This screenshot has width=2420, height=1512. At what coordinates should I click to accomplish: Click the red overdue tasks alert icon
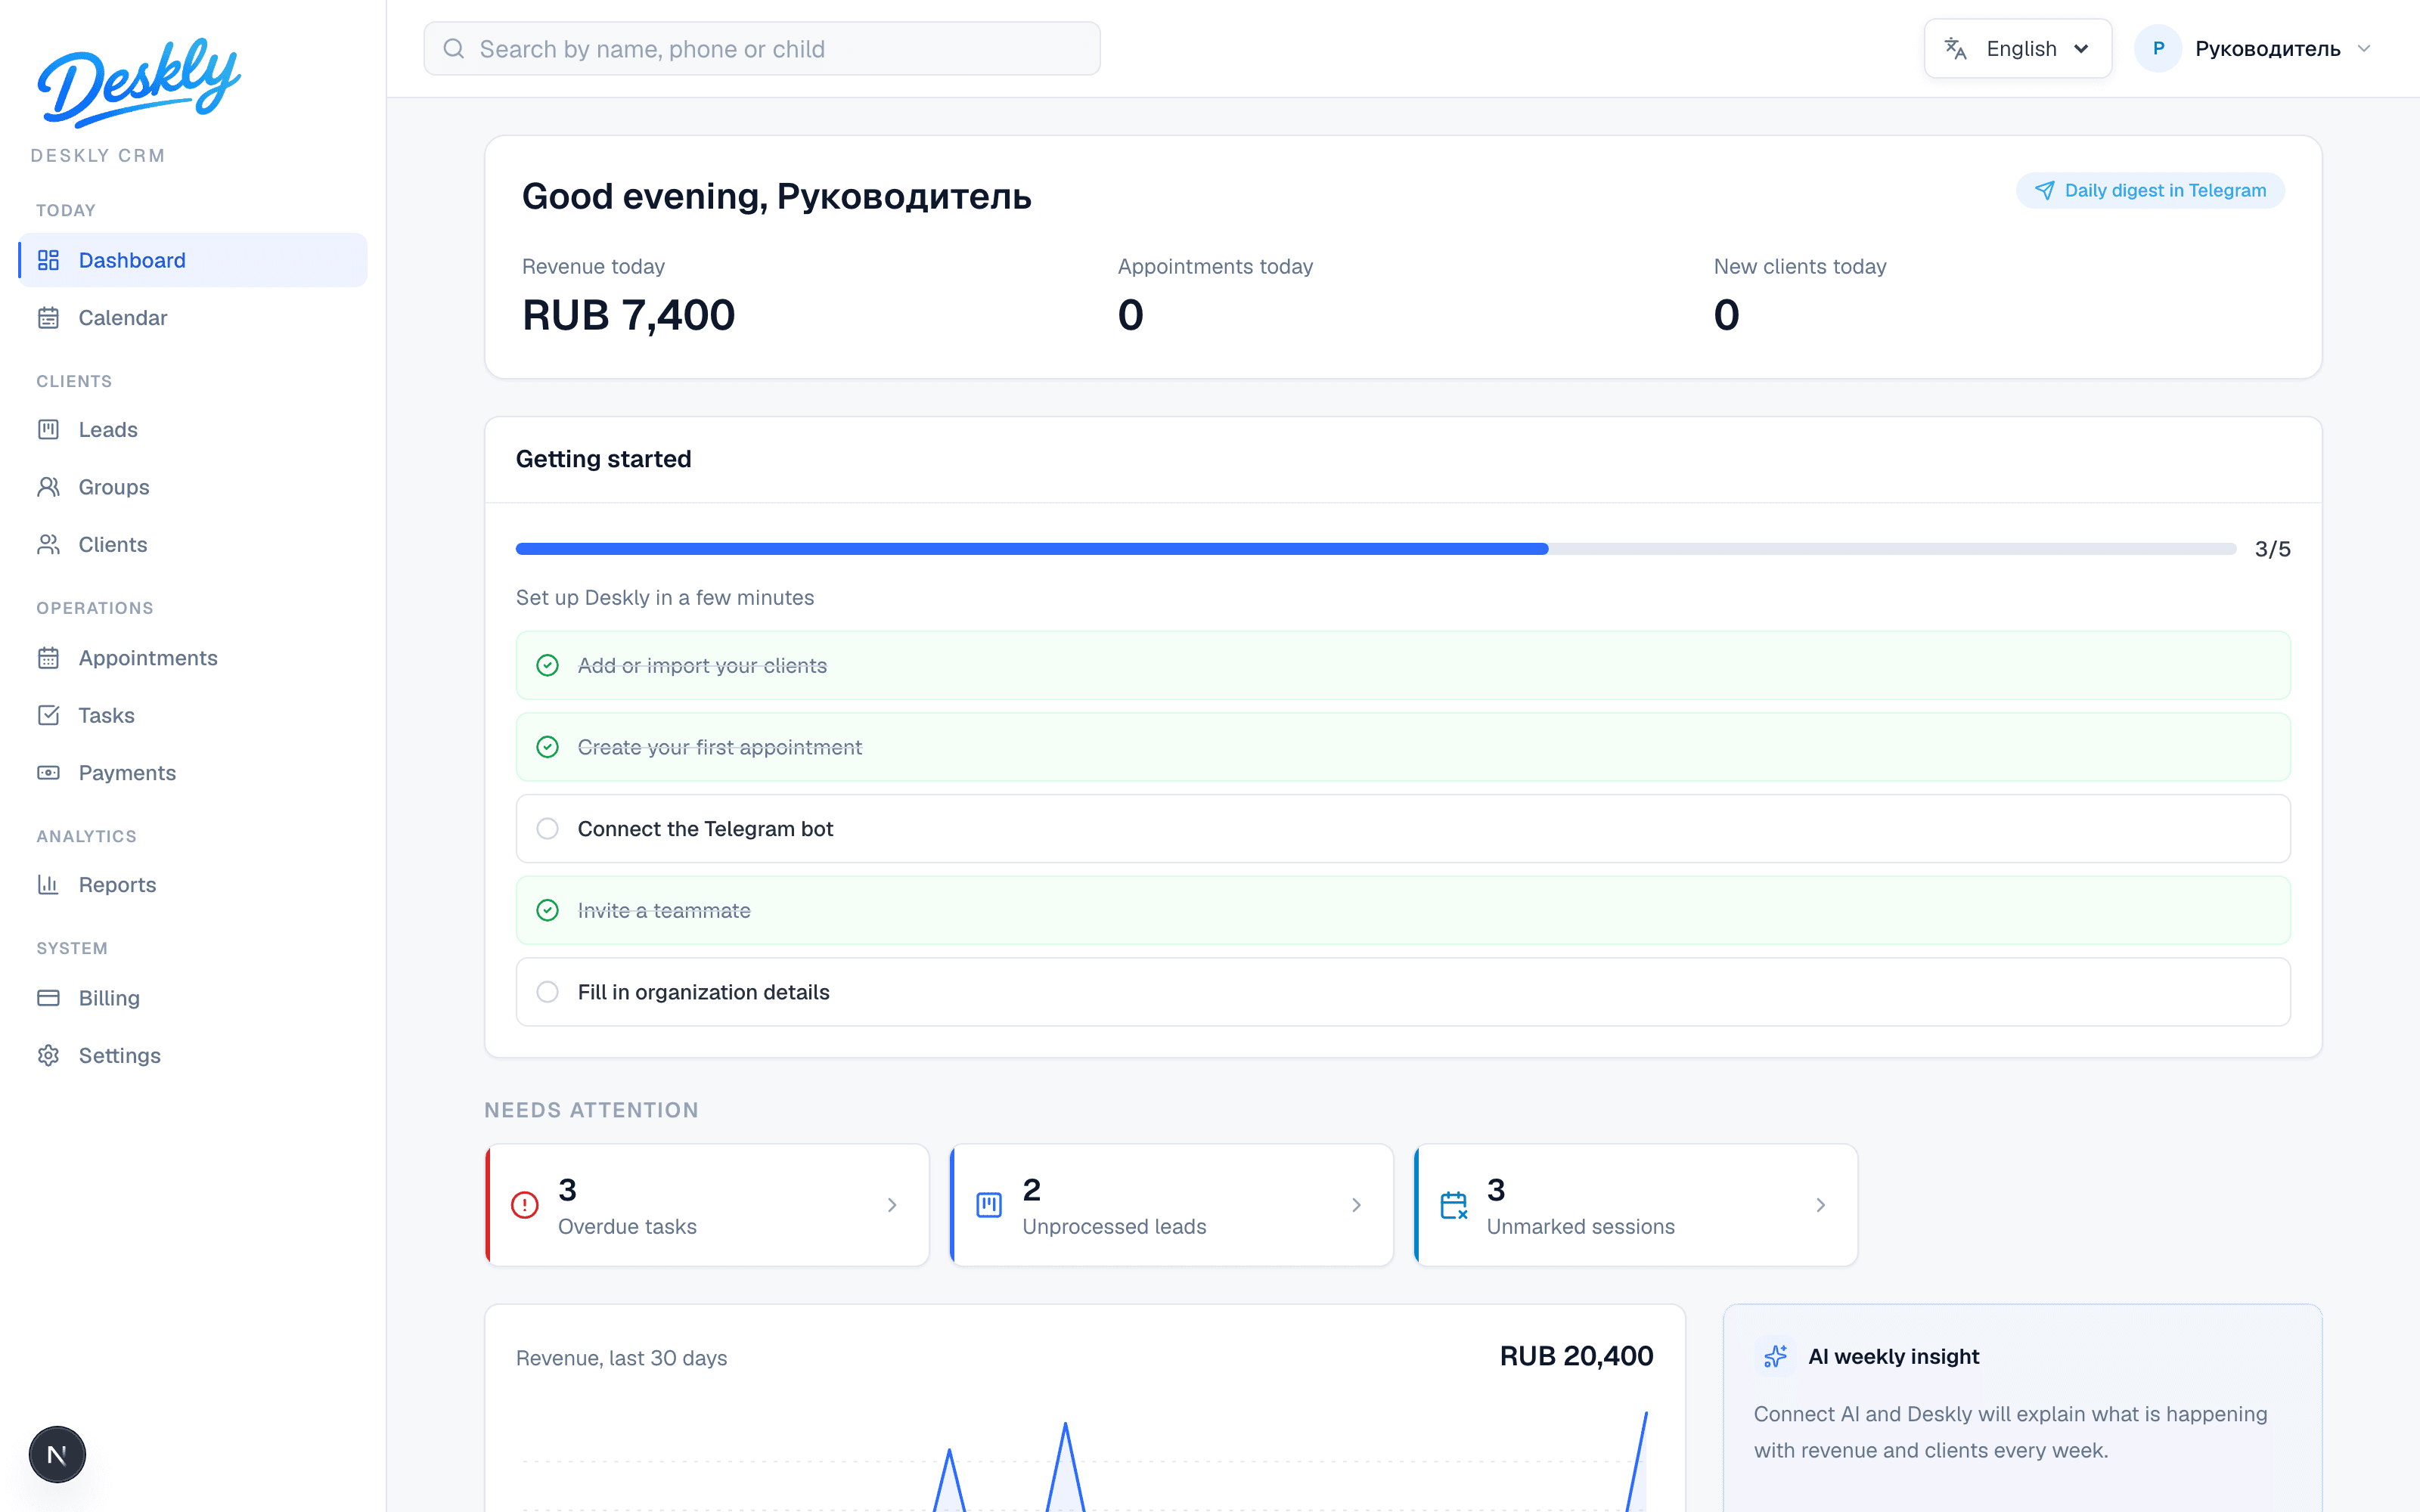525,1205
